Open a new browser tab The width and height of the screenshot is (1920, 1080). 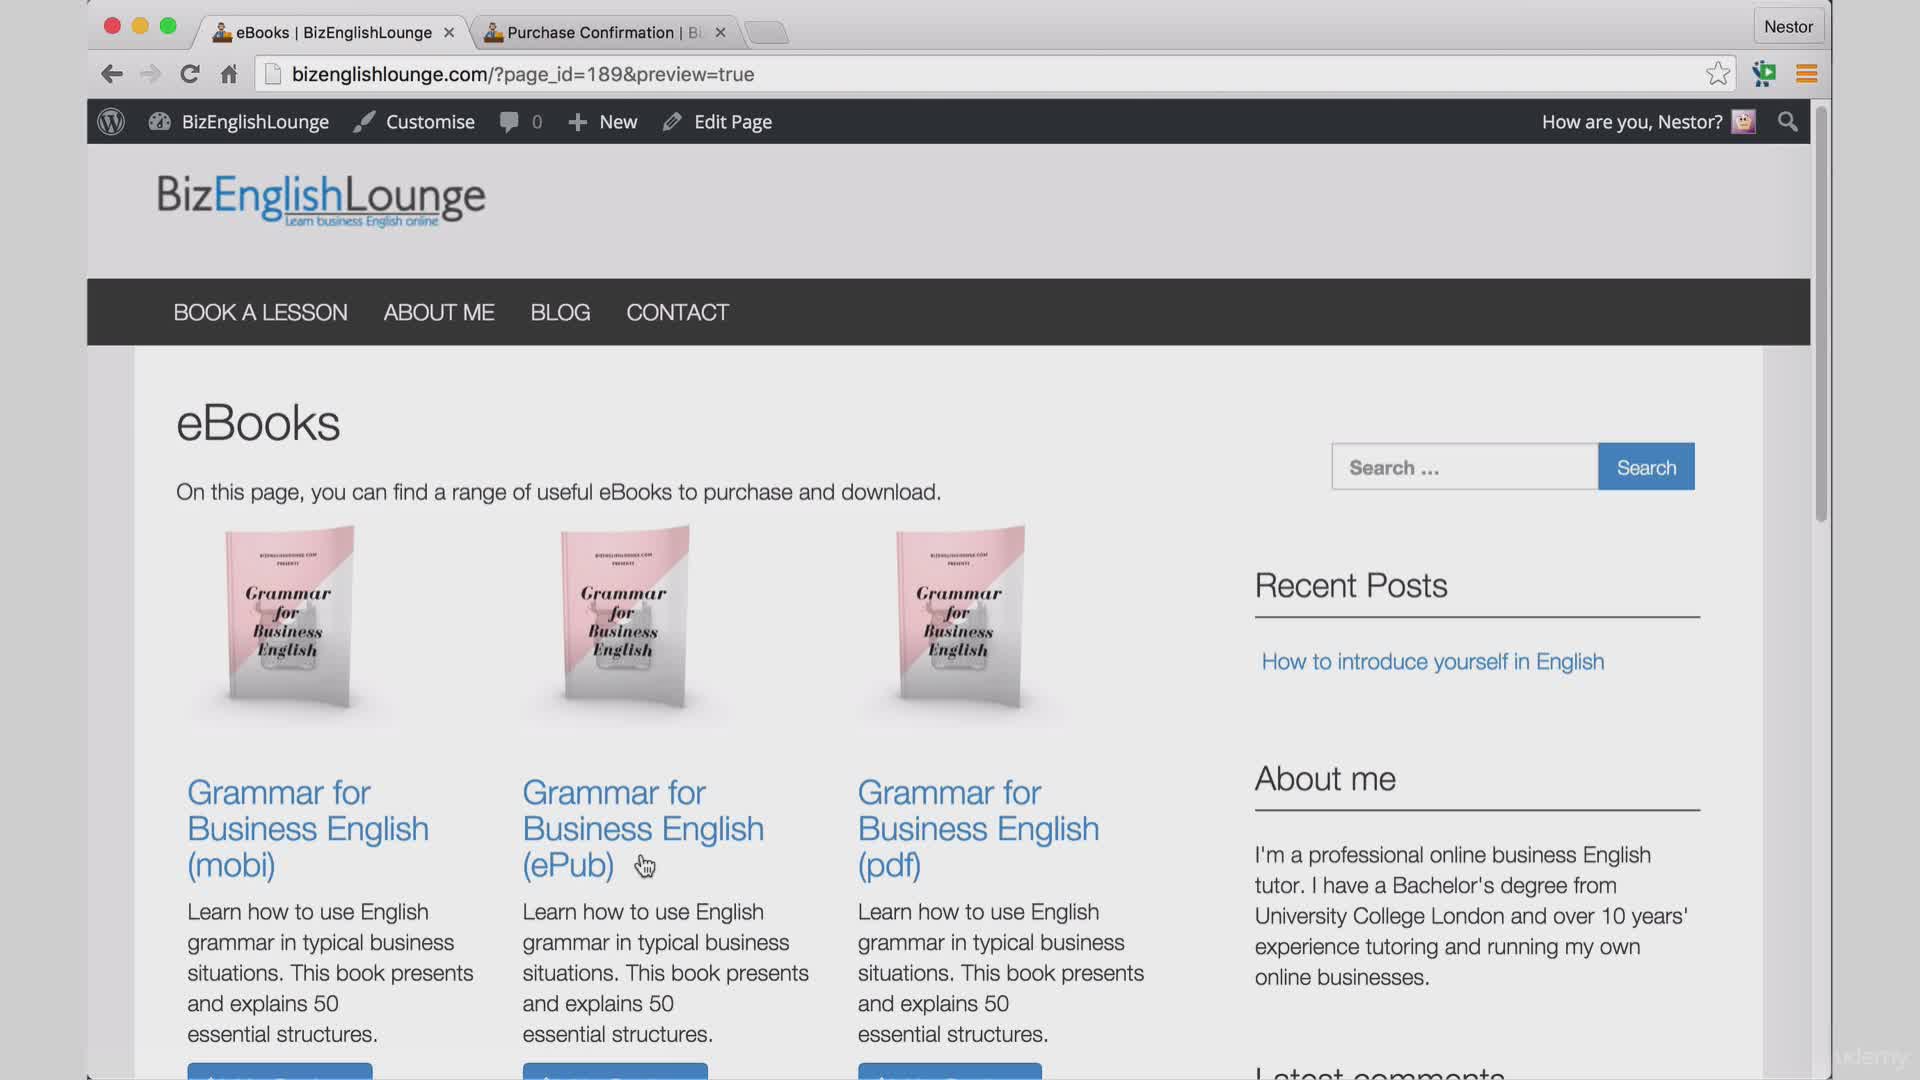coord(767,33)
